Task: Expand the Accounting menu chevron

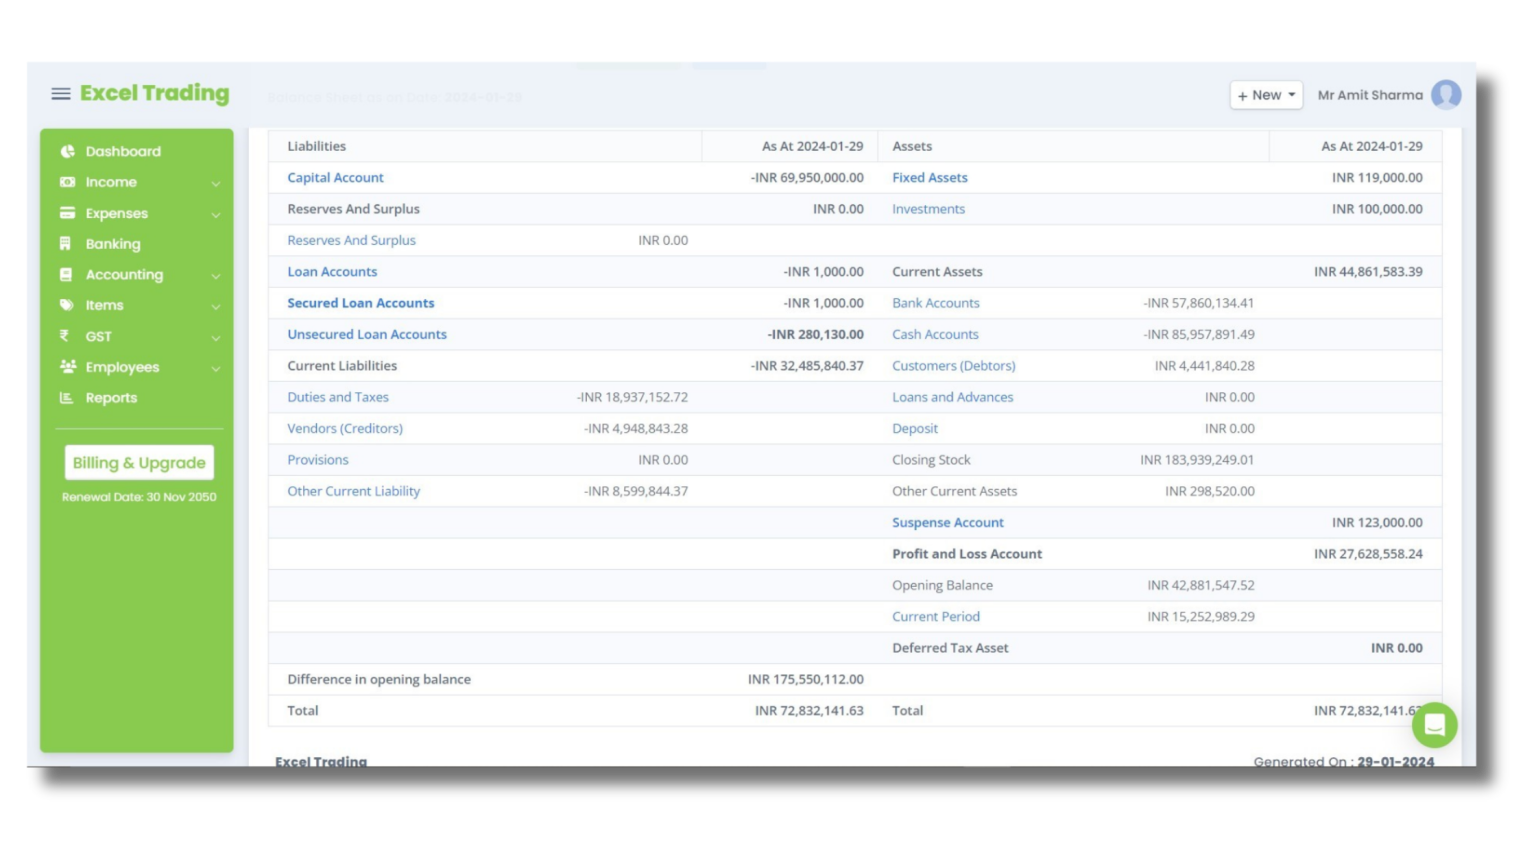Action: click(214, 275)
